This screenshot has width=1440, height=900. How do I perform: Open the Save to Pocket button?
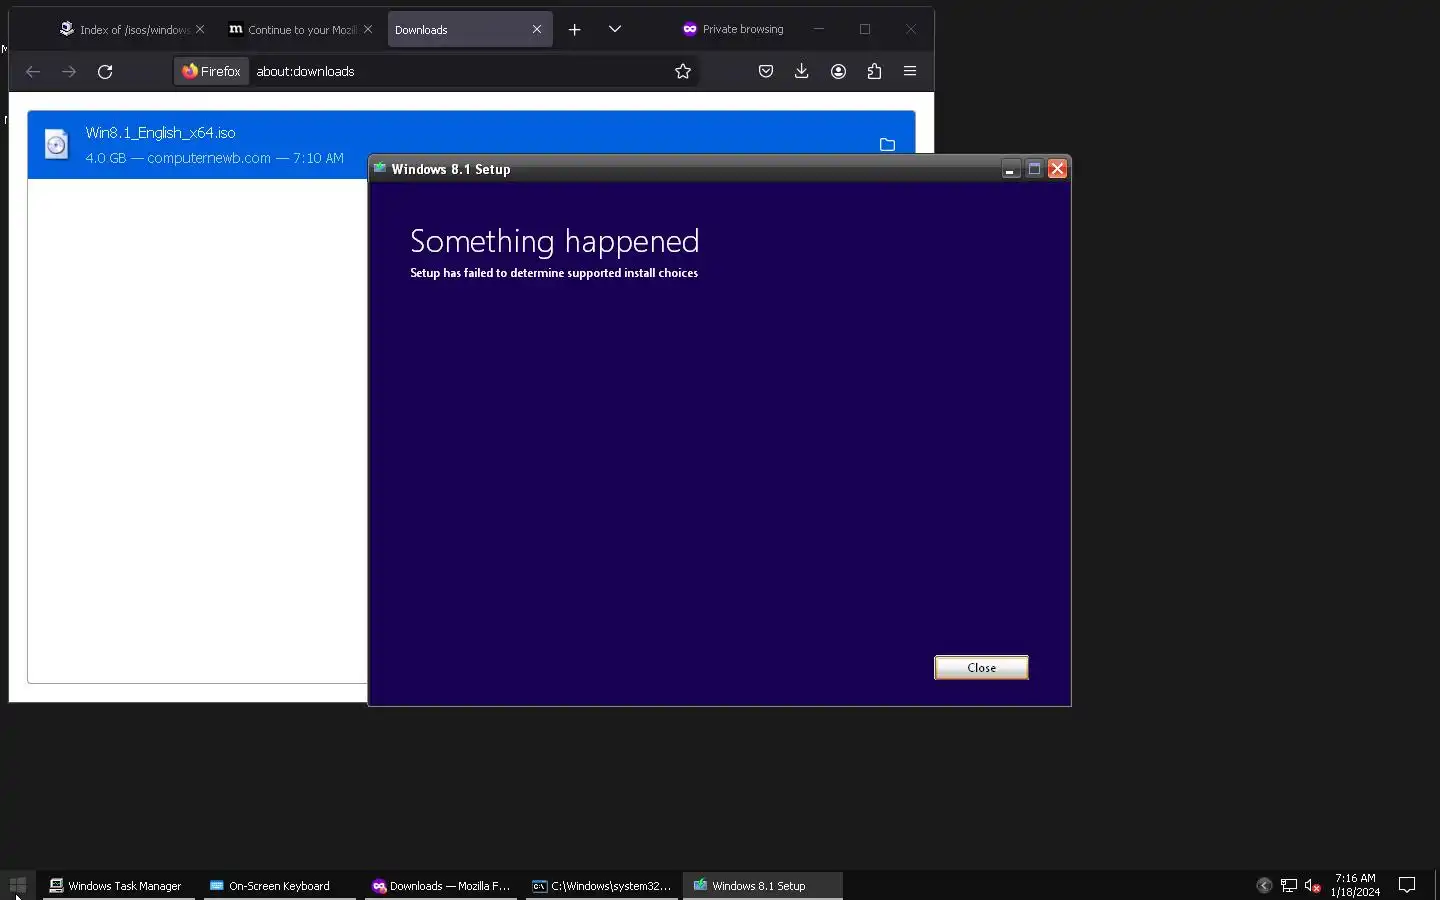[766, 71]
